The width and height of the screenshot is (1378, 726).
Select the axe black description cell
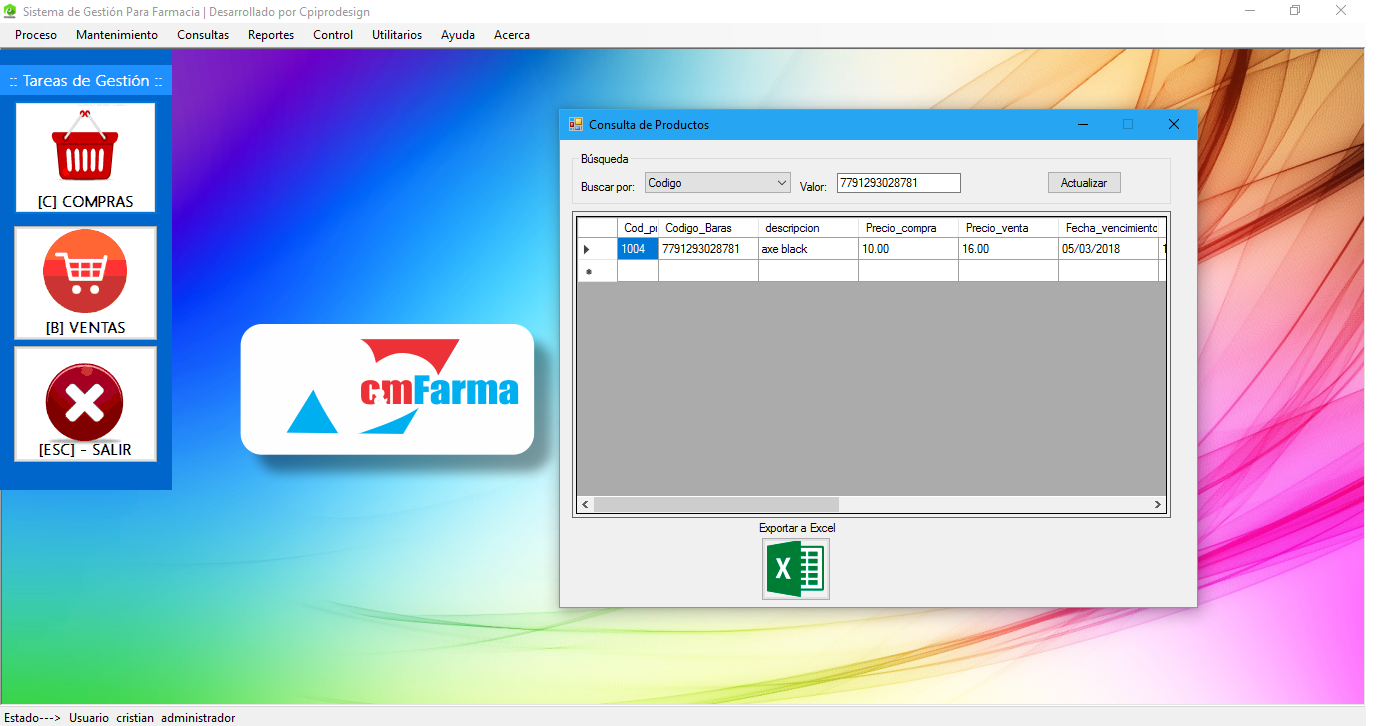pyautogui.click(x=807, y=249)
